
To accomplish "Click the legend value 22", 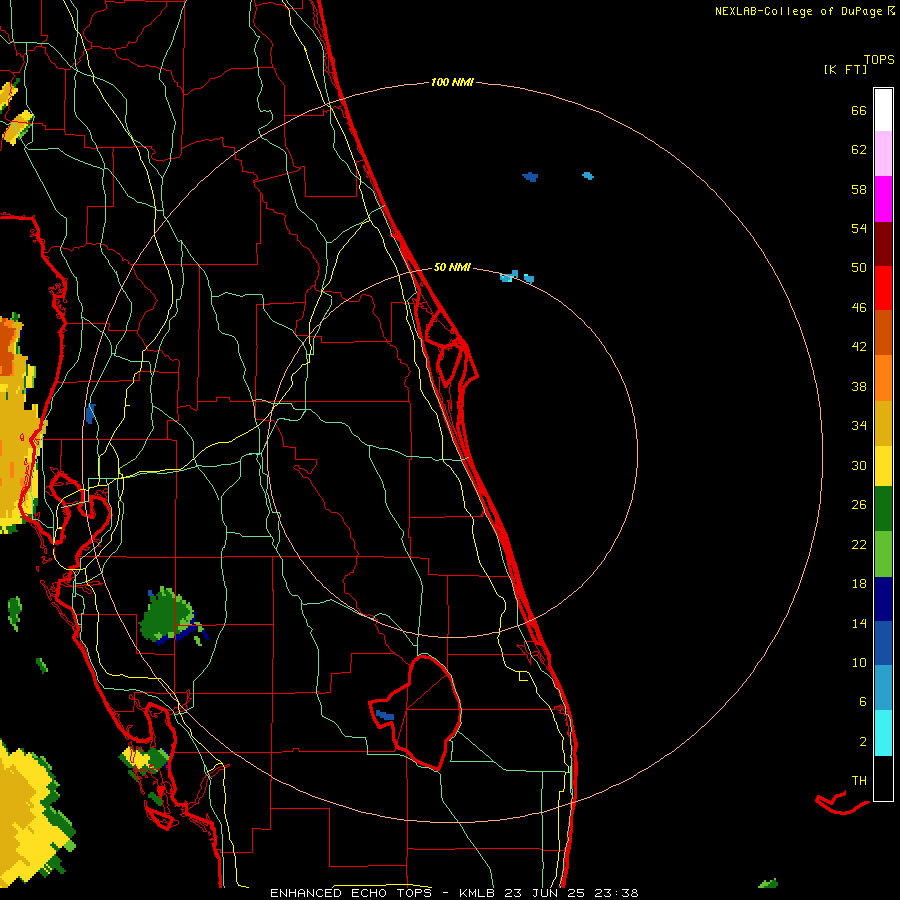I will [x=859, y=545].
